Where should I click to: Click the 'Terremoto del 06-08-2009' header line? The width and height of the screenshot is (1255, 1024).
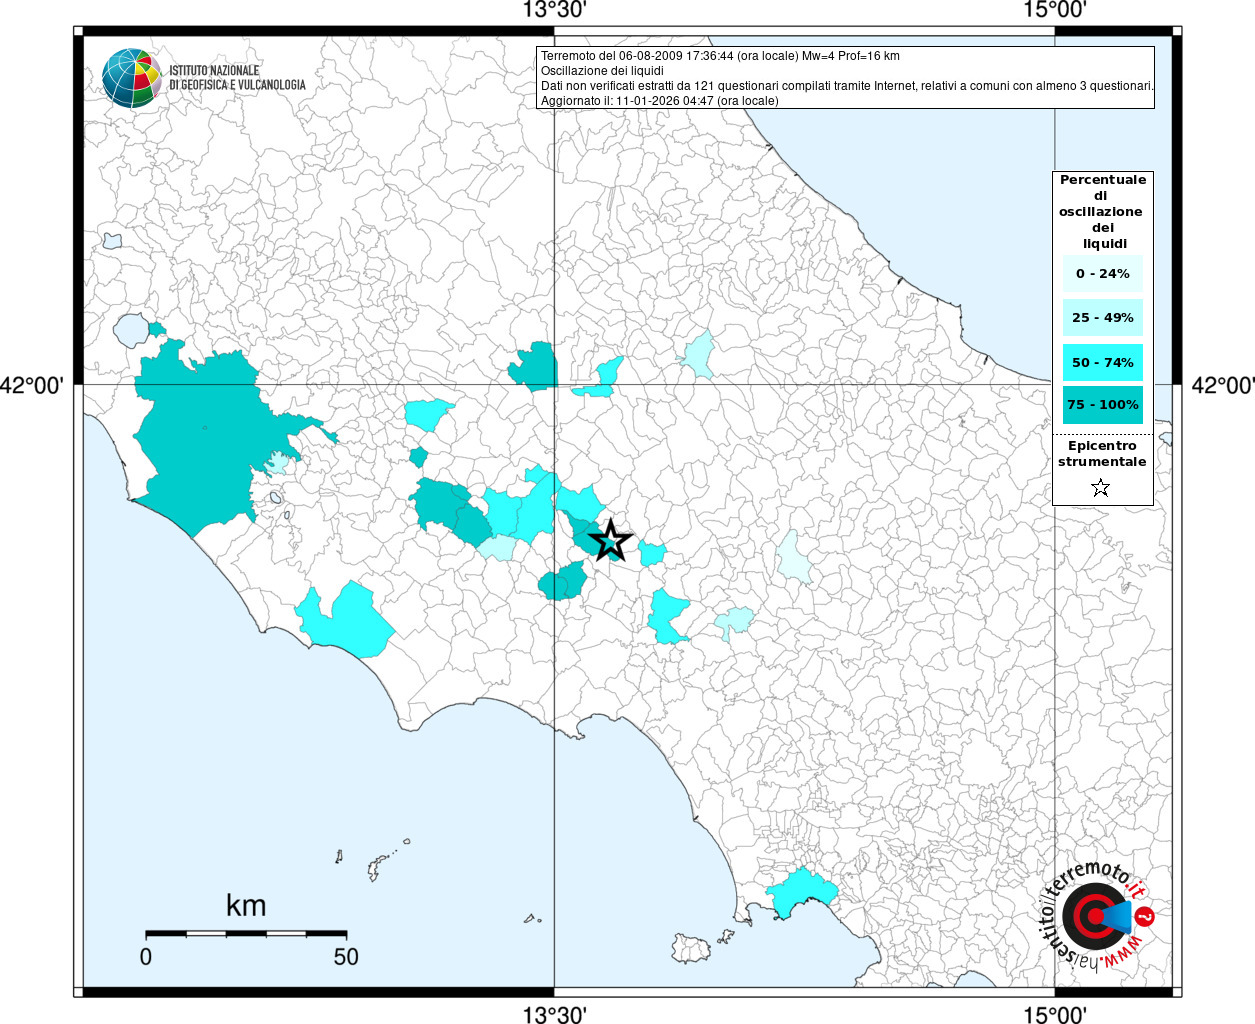(x=720, y=56)
